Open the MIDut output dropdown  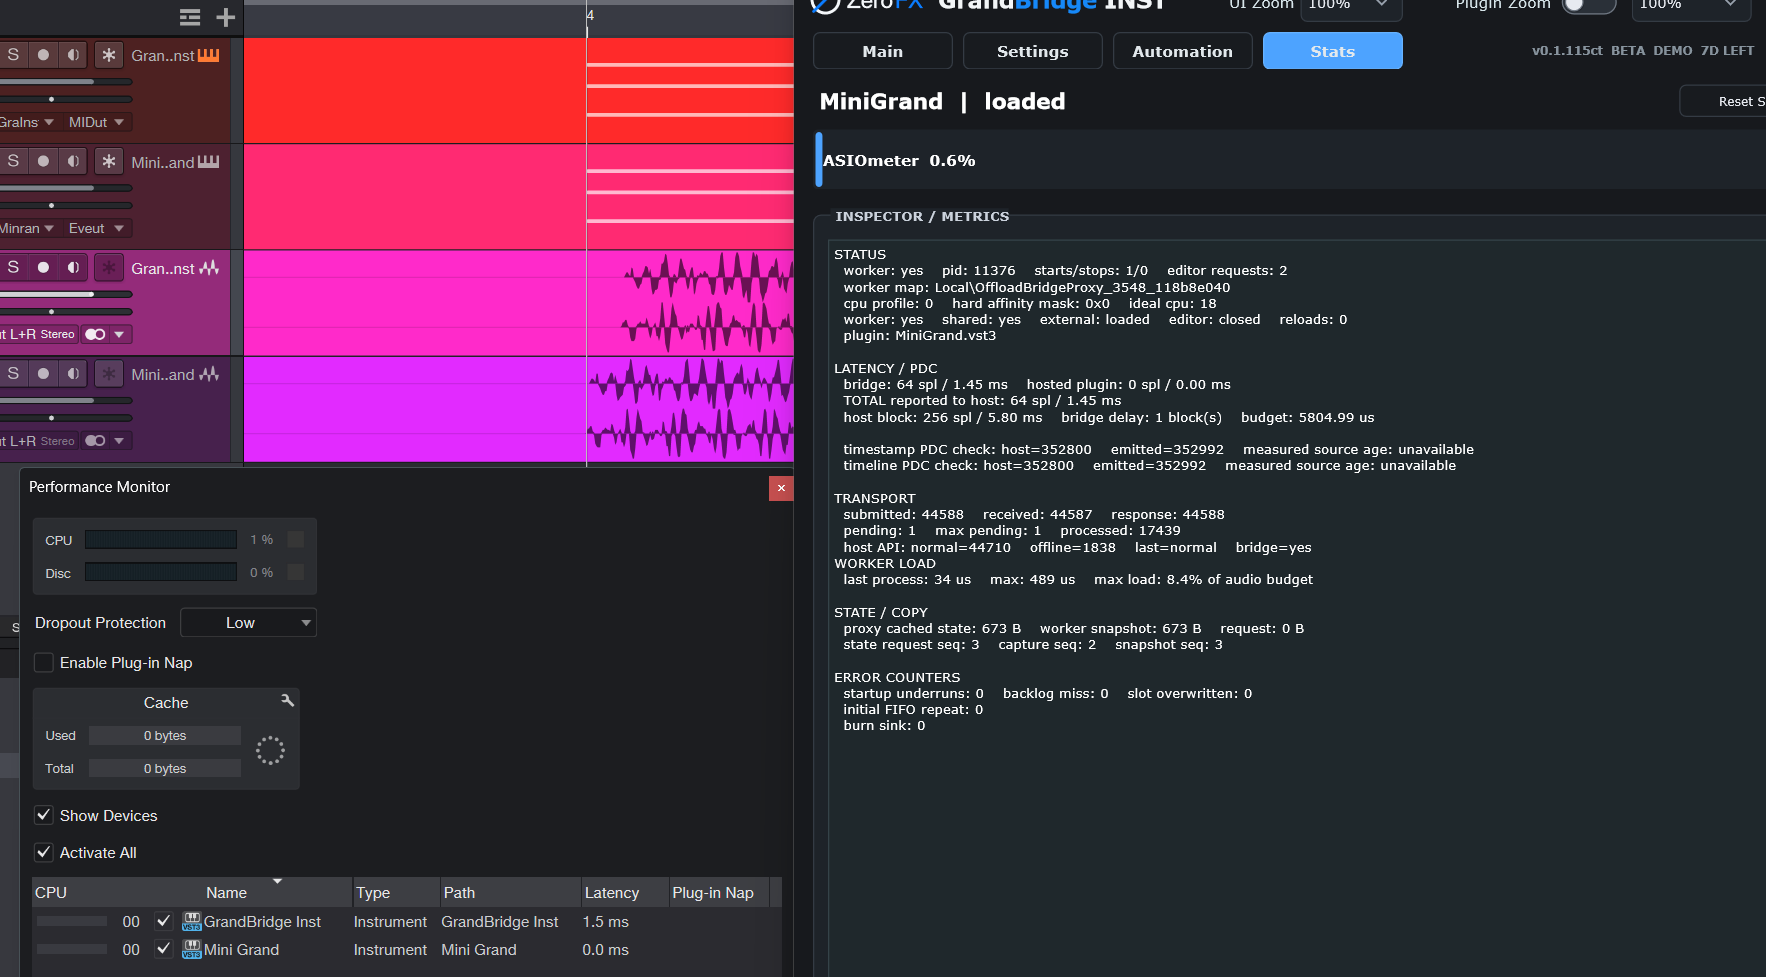(x=96, y=122)
